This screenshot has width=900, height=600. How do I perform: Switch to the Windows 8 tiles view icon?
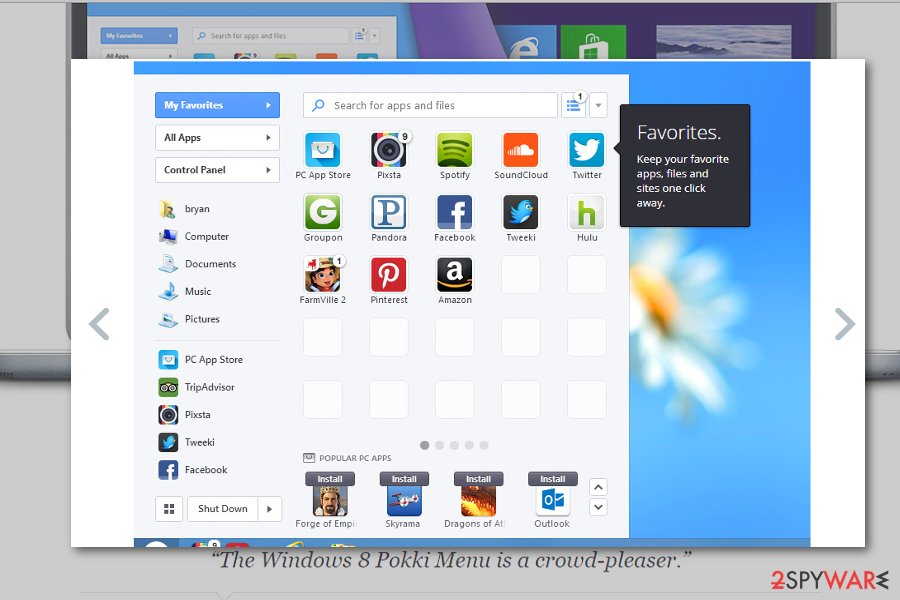[x=169, y=509]
